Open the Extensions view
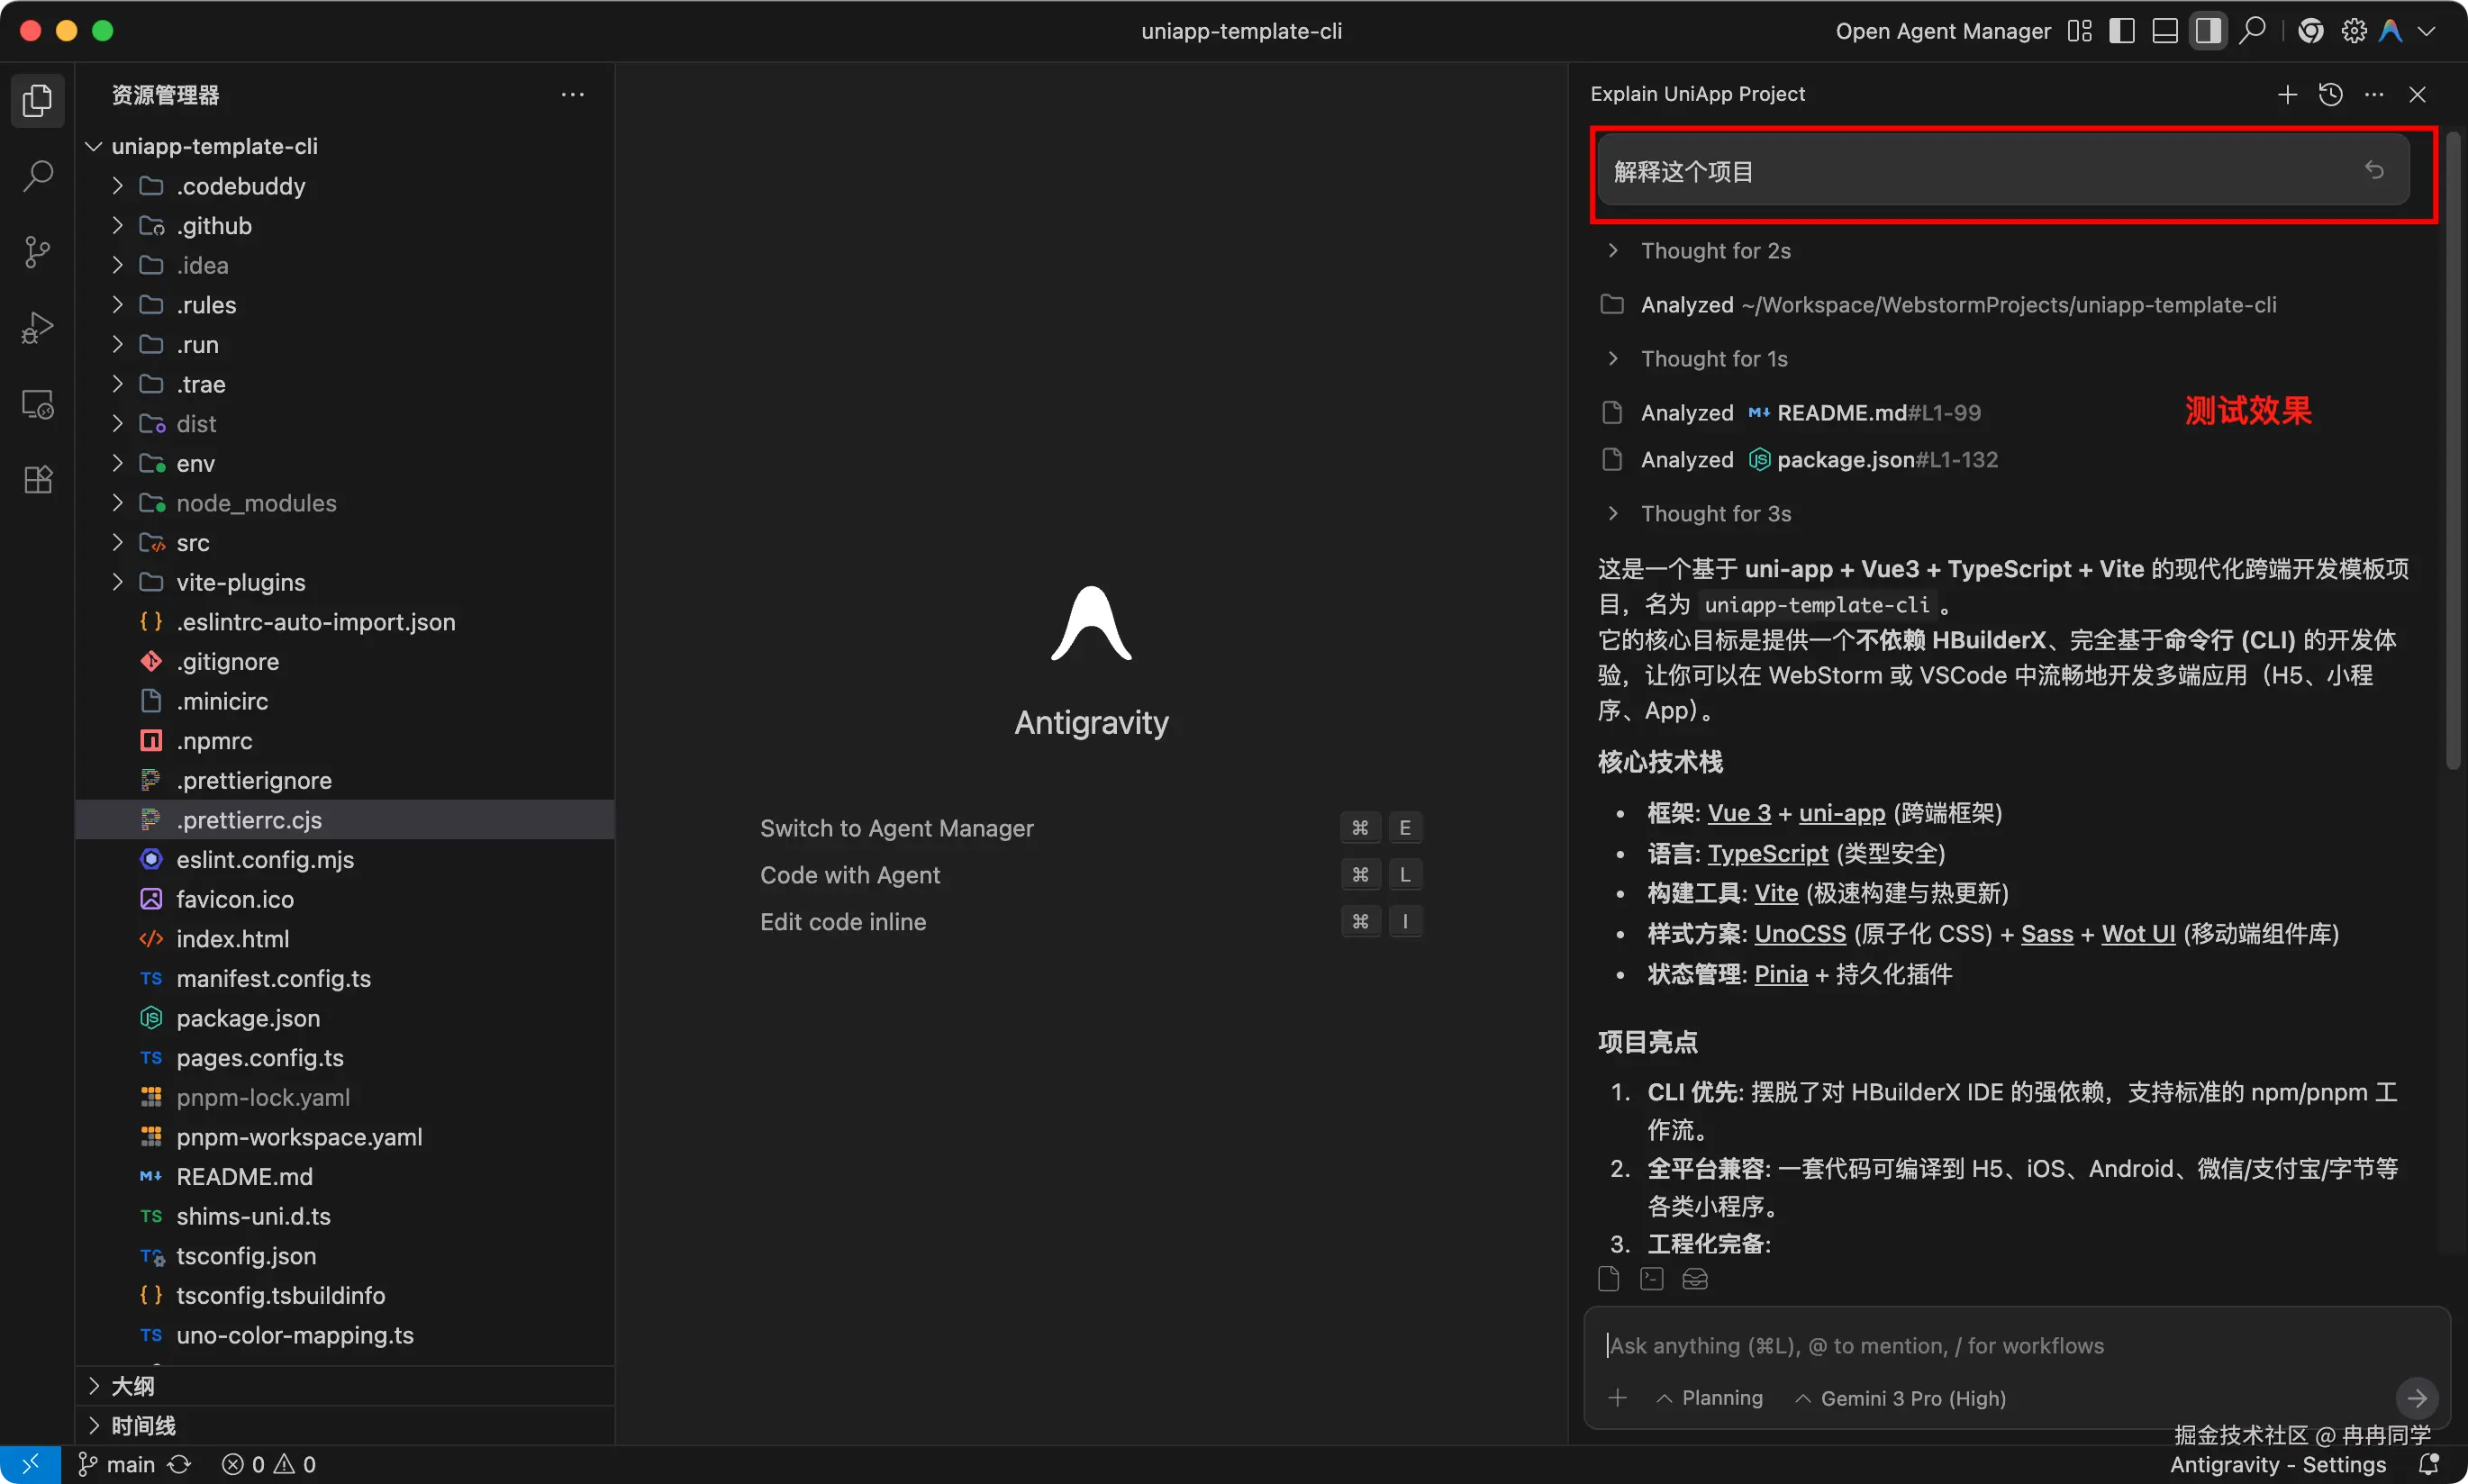The width and height of the screenshot is (2468, 1484). (38, 480)
